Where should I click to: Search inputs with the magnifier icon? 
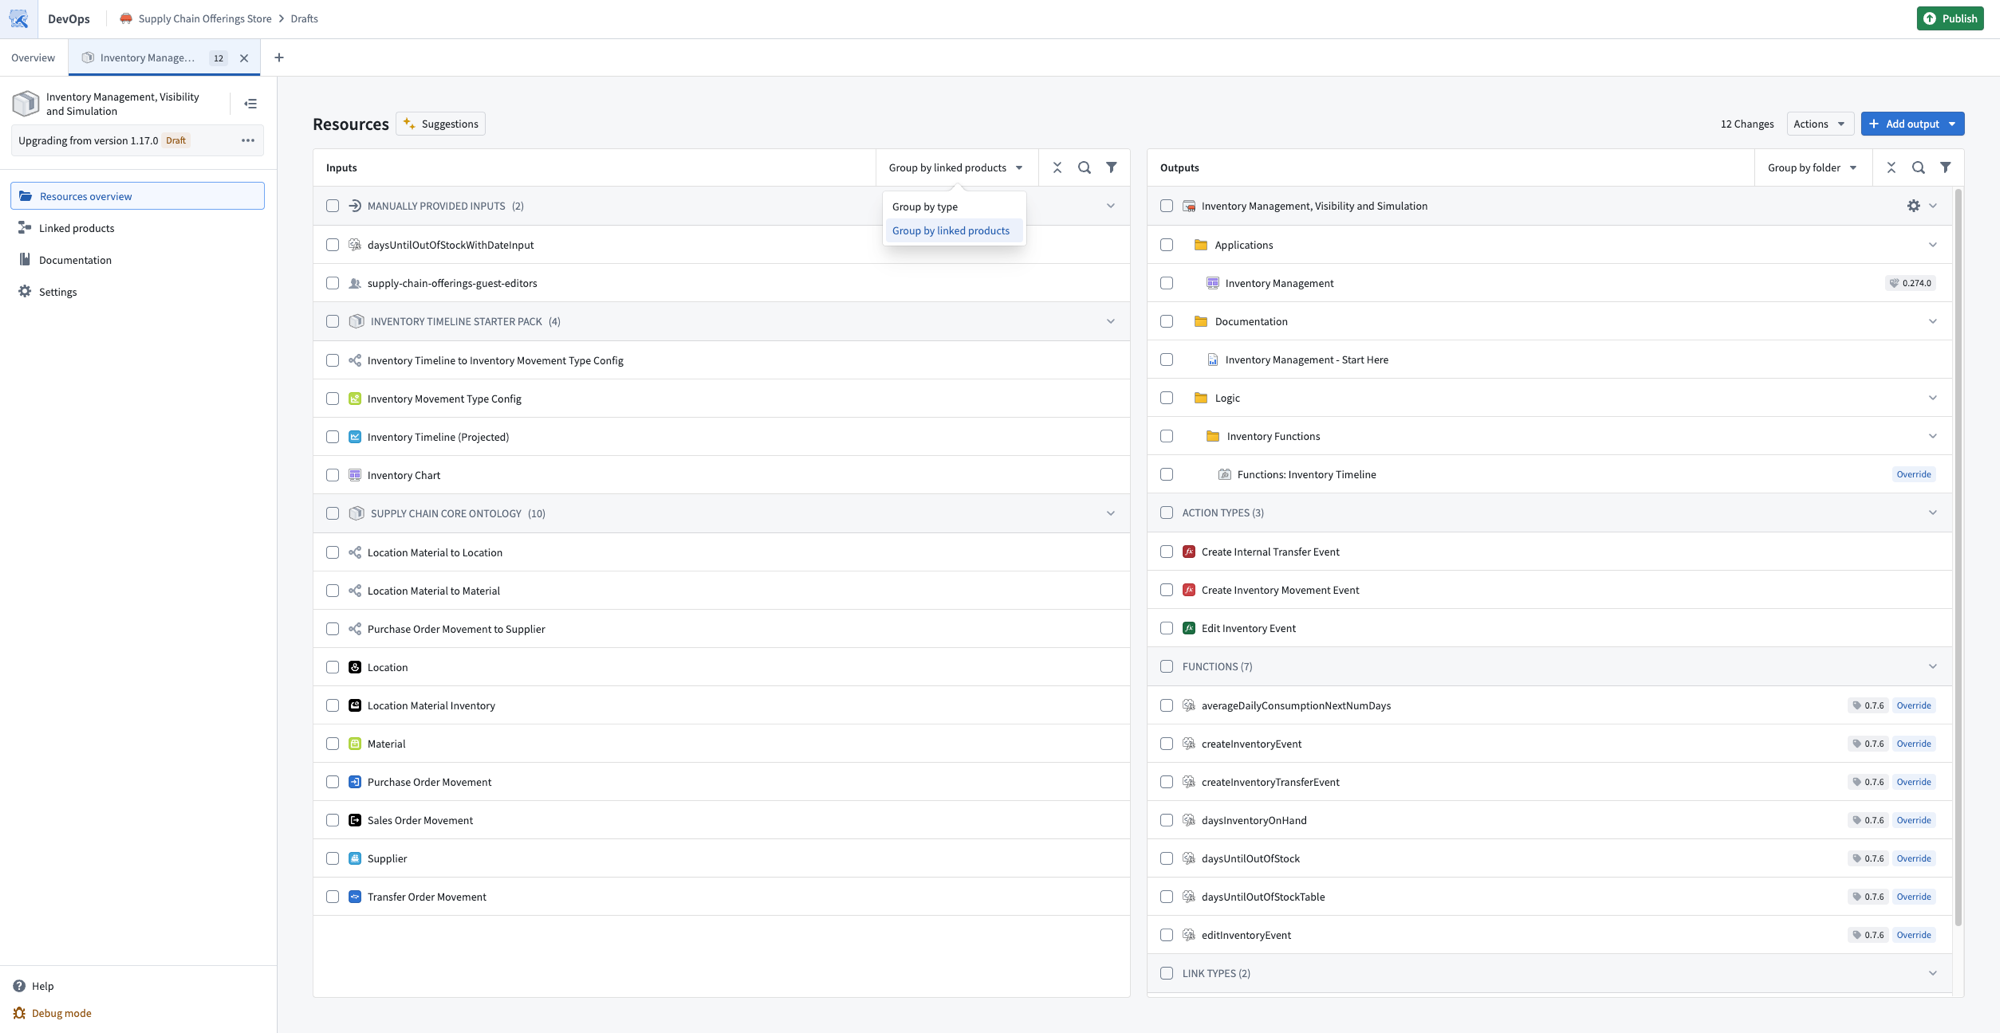pyautogui.click(x=1084, y=168)
